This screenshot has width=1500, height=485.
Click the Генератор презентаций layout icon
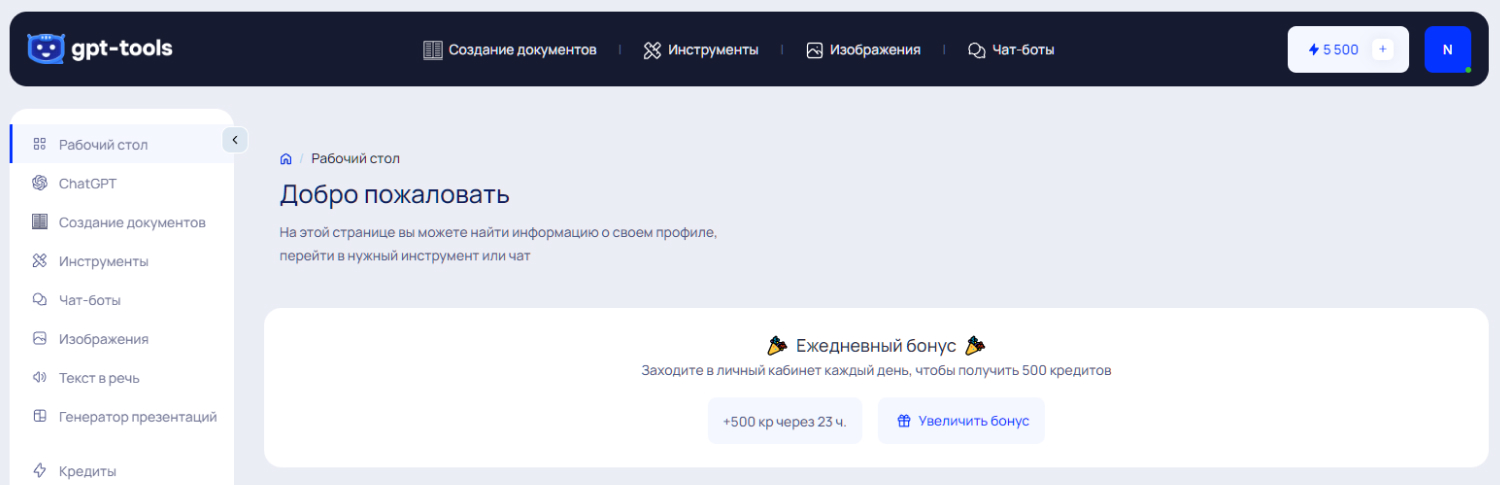pyautogui.click(x=40, y=417)
